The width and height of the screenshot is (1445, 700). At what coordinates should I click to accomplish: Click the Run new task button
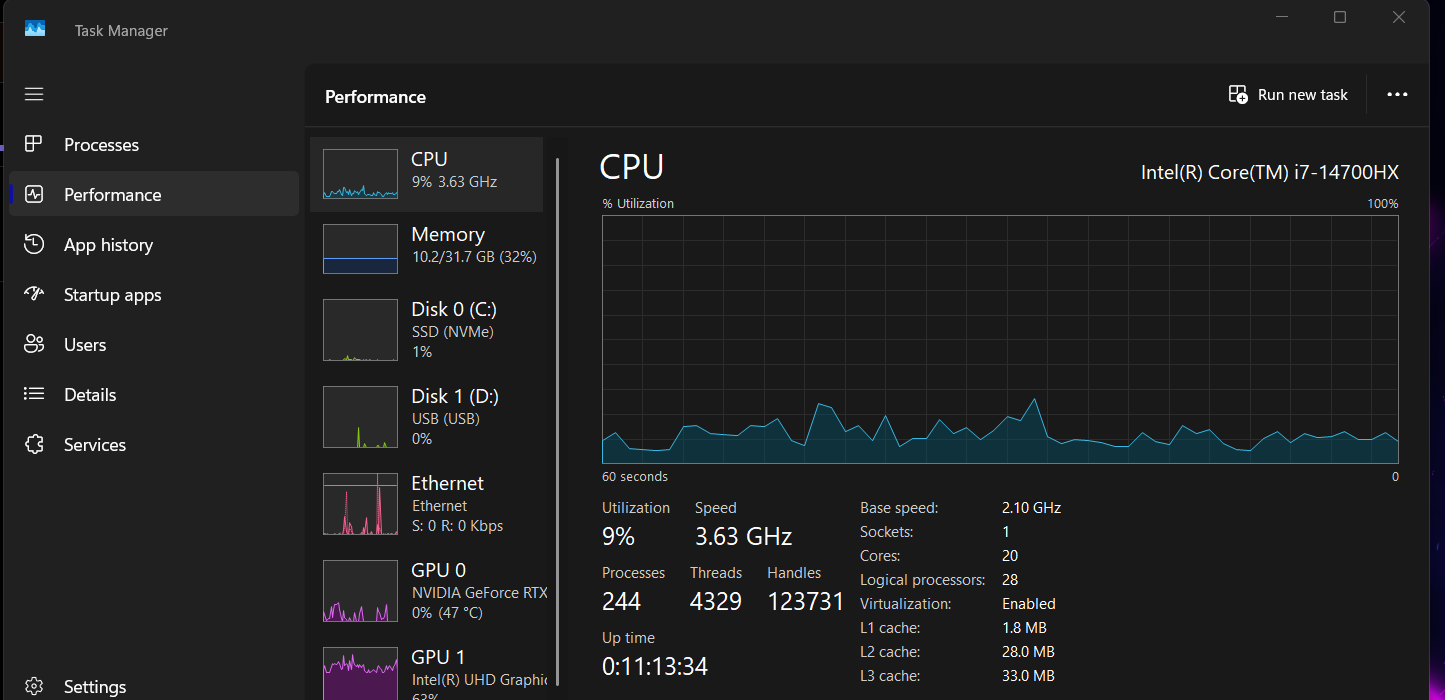[1288, 95]
